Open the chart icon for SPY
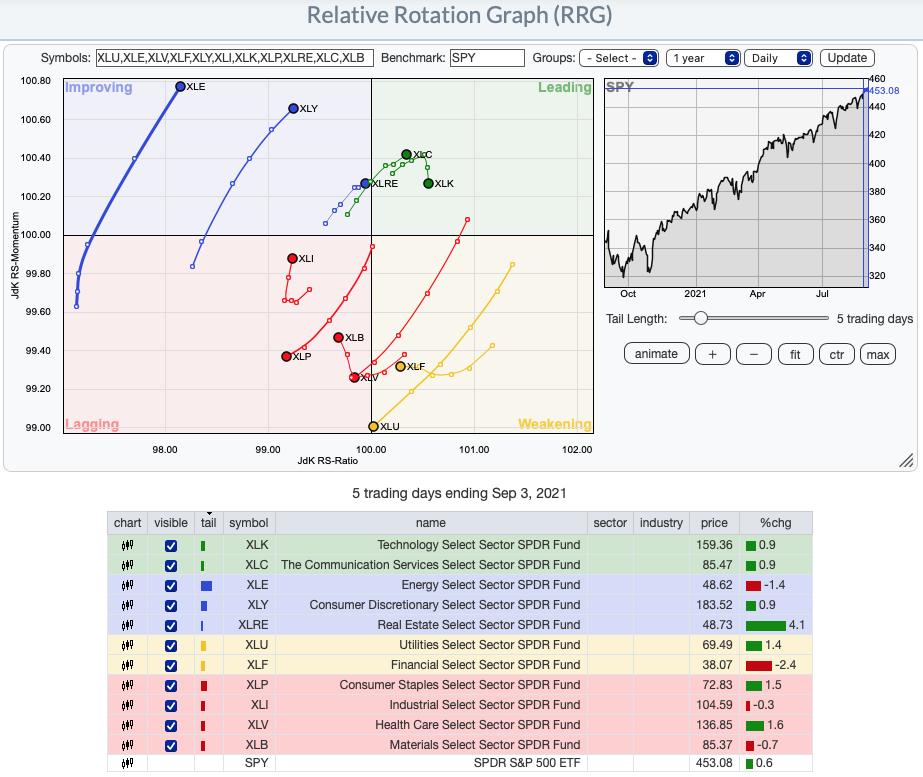The image size is (923, 777). [127, 763]
